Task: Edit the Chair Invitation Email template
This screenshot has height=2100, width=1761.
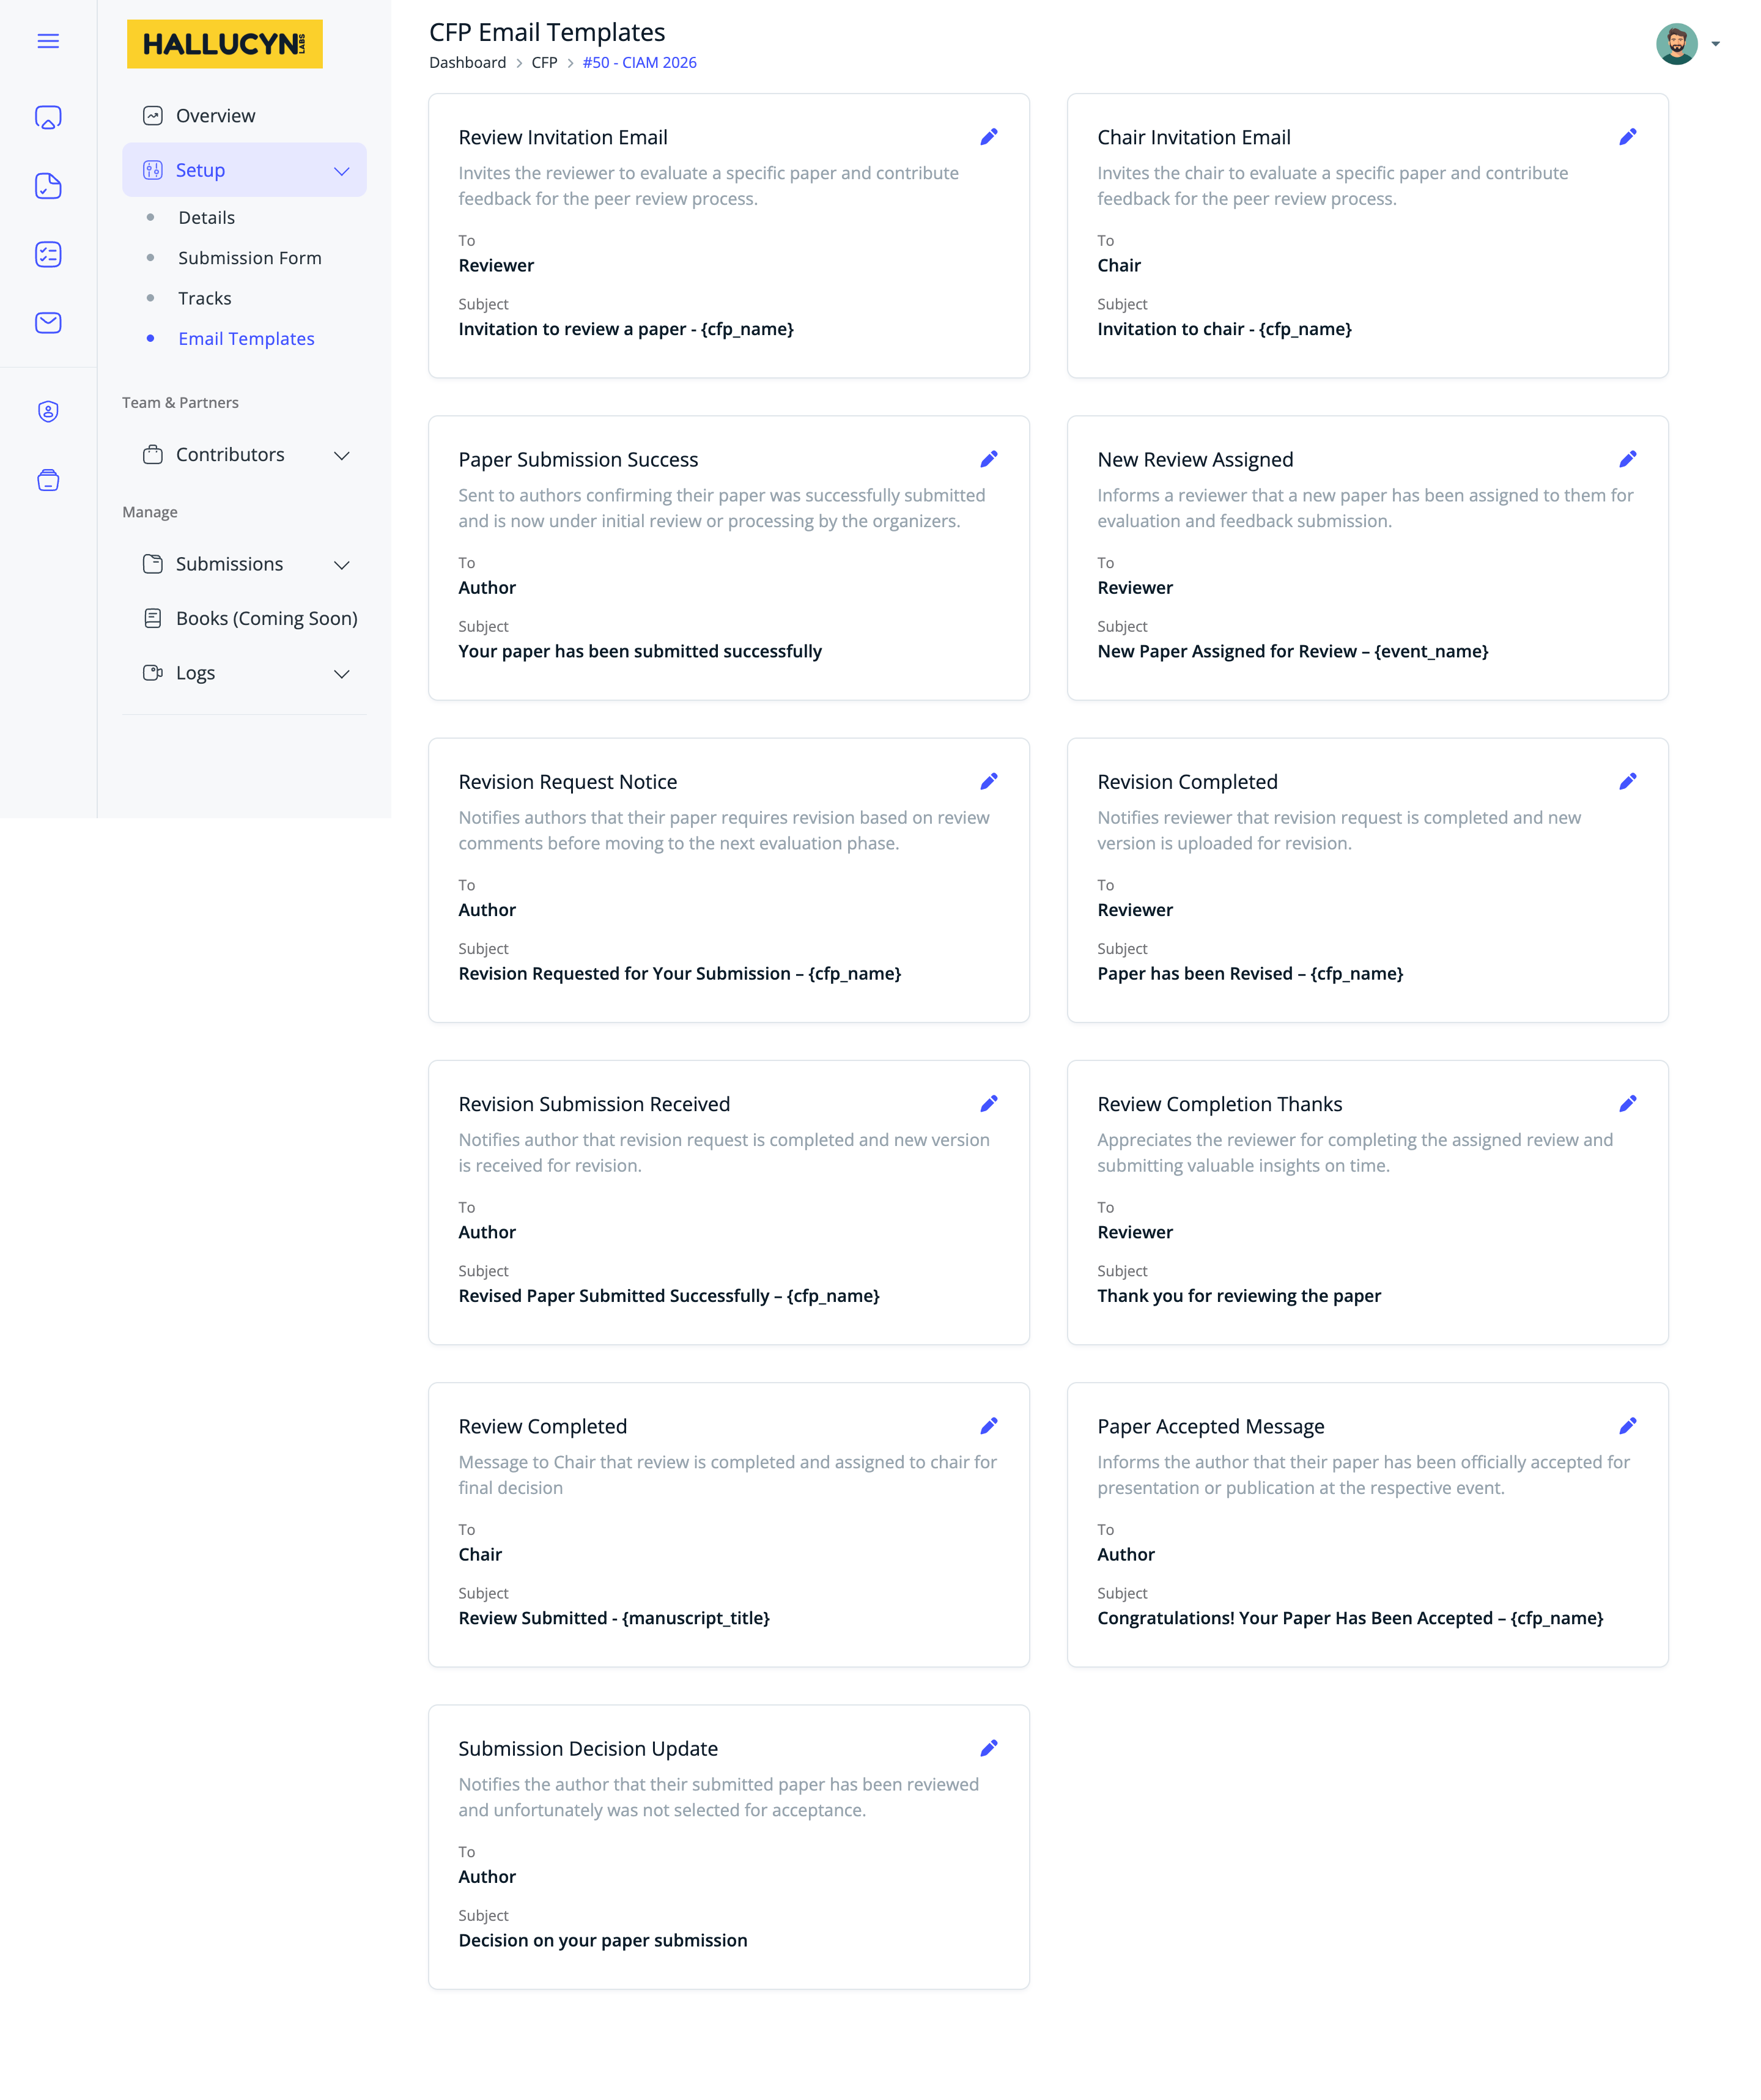Action: [1628, 137]
